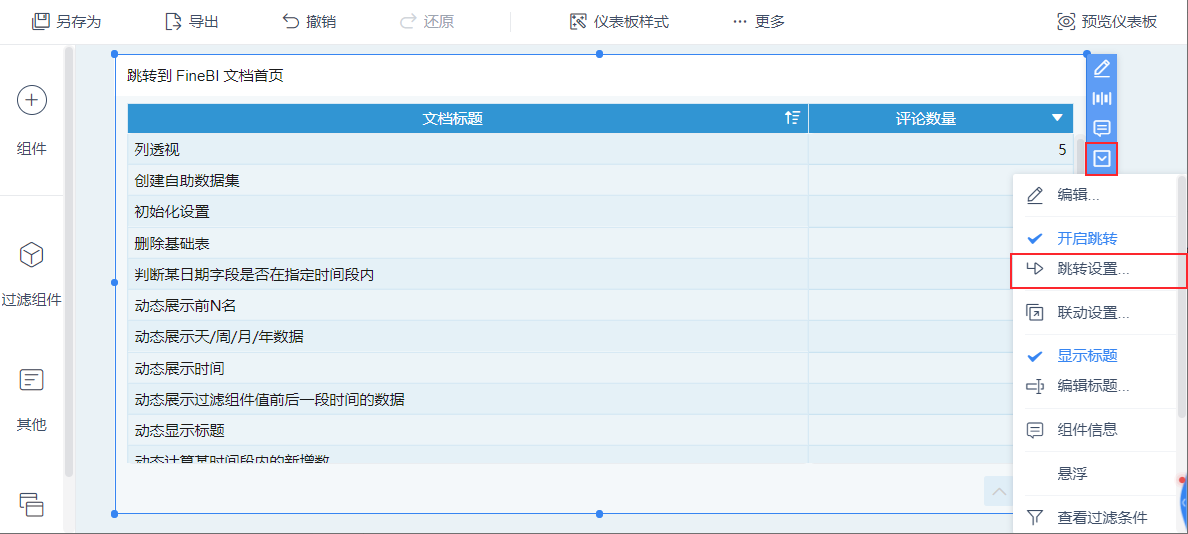The image size is (1188, 534).
Task: Click the barcode-style icon on component toolbar
Action: click(x=1102, y=98)
